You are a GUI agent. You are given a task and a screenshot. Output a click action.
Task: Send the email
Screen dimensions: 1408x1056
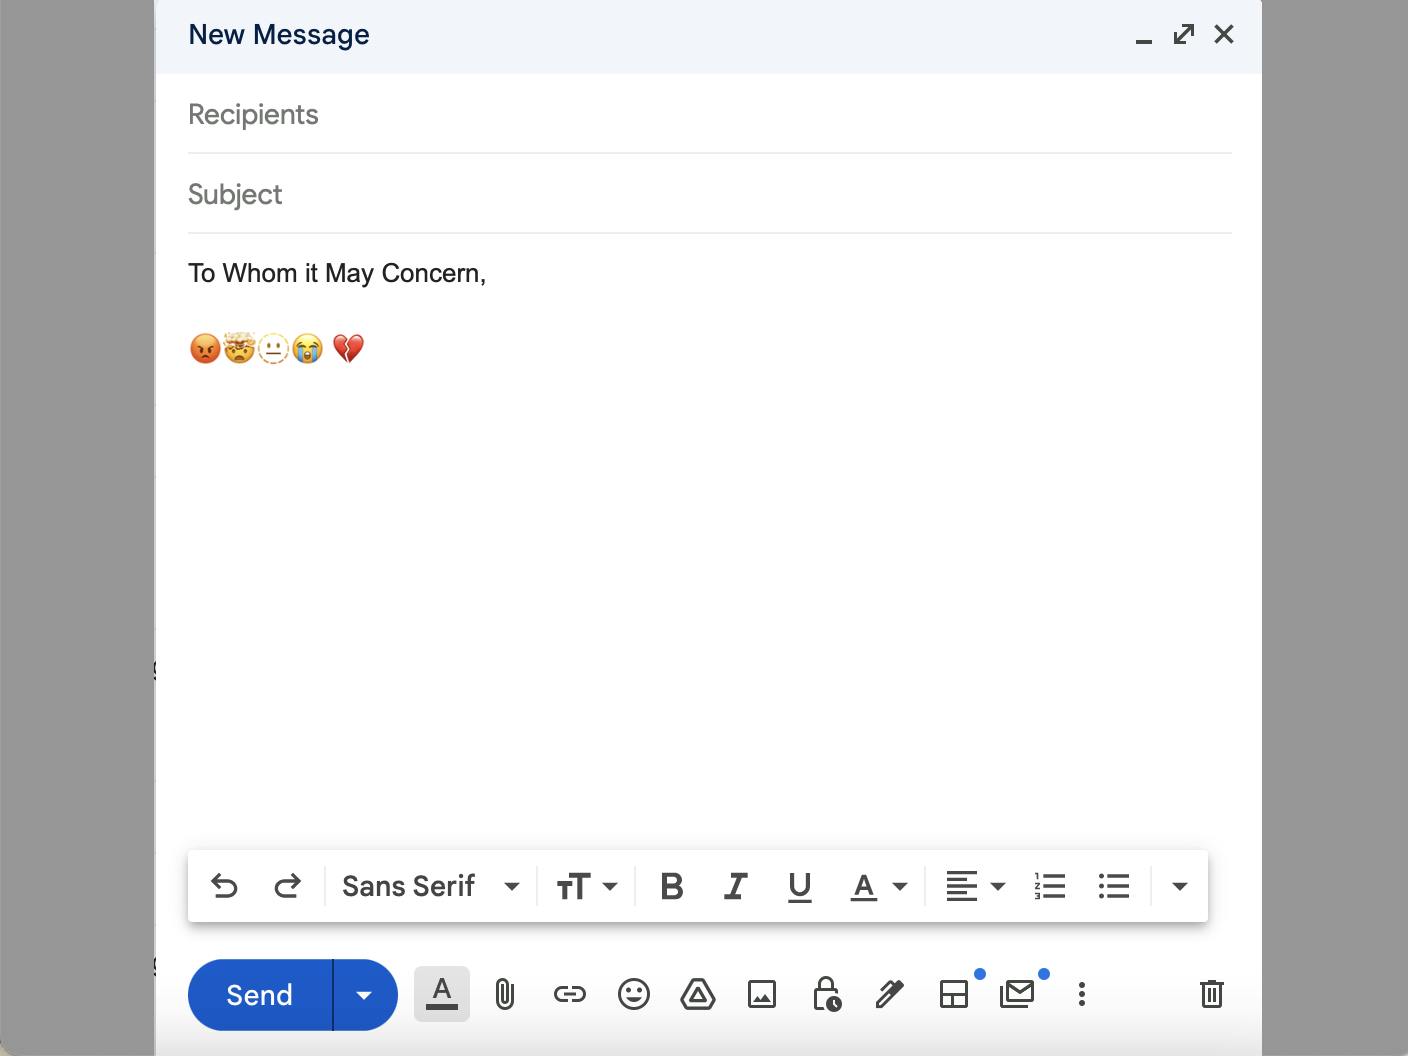click(259, 994)
